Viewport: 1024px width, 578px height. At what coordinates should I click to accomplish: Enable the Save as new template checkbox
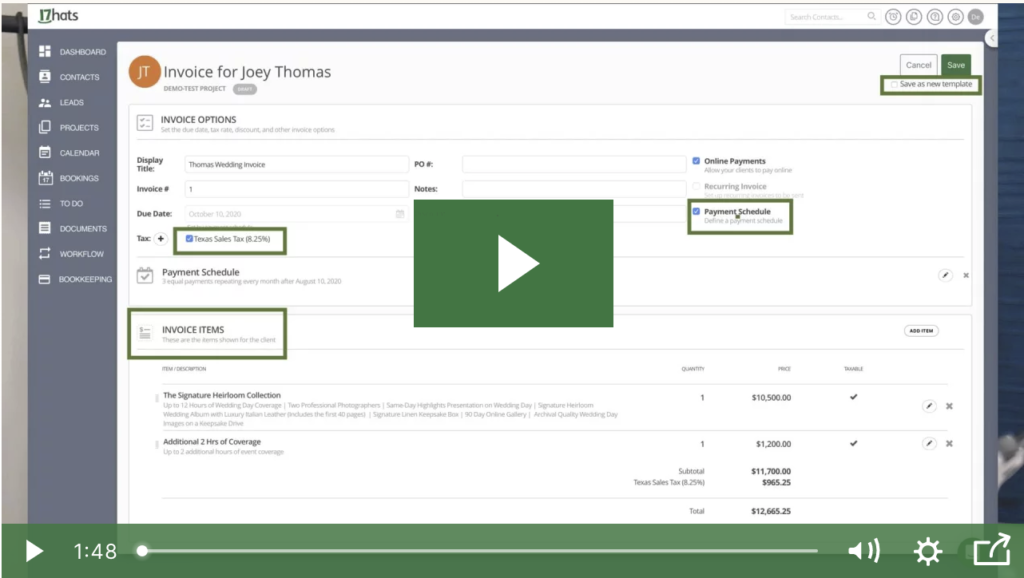tap(893, 86)
